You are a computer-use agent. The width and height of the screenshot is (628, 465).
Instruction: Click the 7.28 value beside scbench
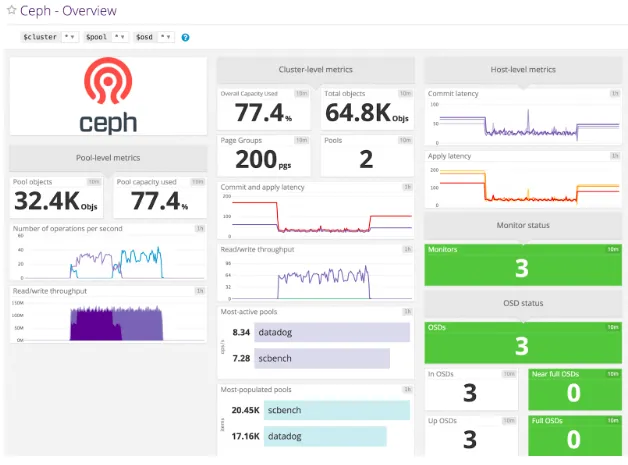pyautogui.click(x=241, y=358)
